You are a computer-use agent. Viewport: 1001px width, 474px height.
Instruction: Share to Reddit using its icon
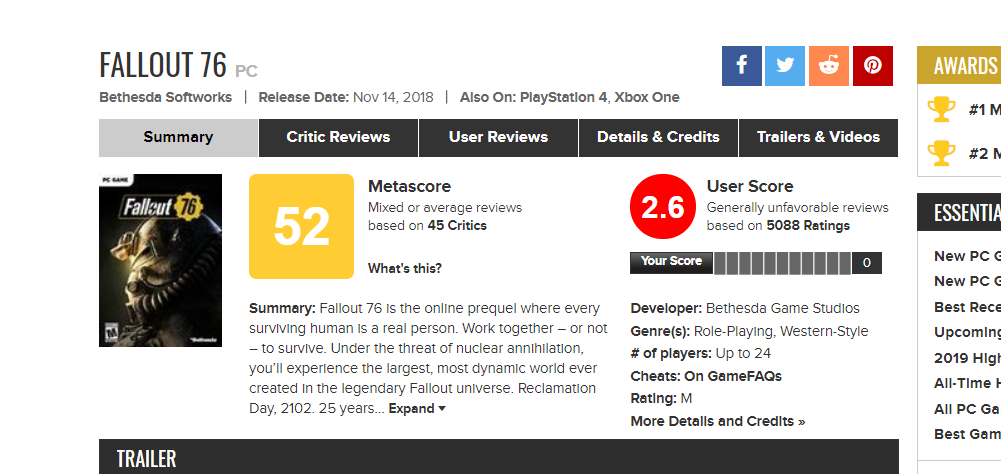pos(829,66)
